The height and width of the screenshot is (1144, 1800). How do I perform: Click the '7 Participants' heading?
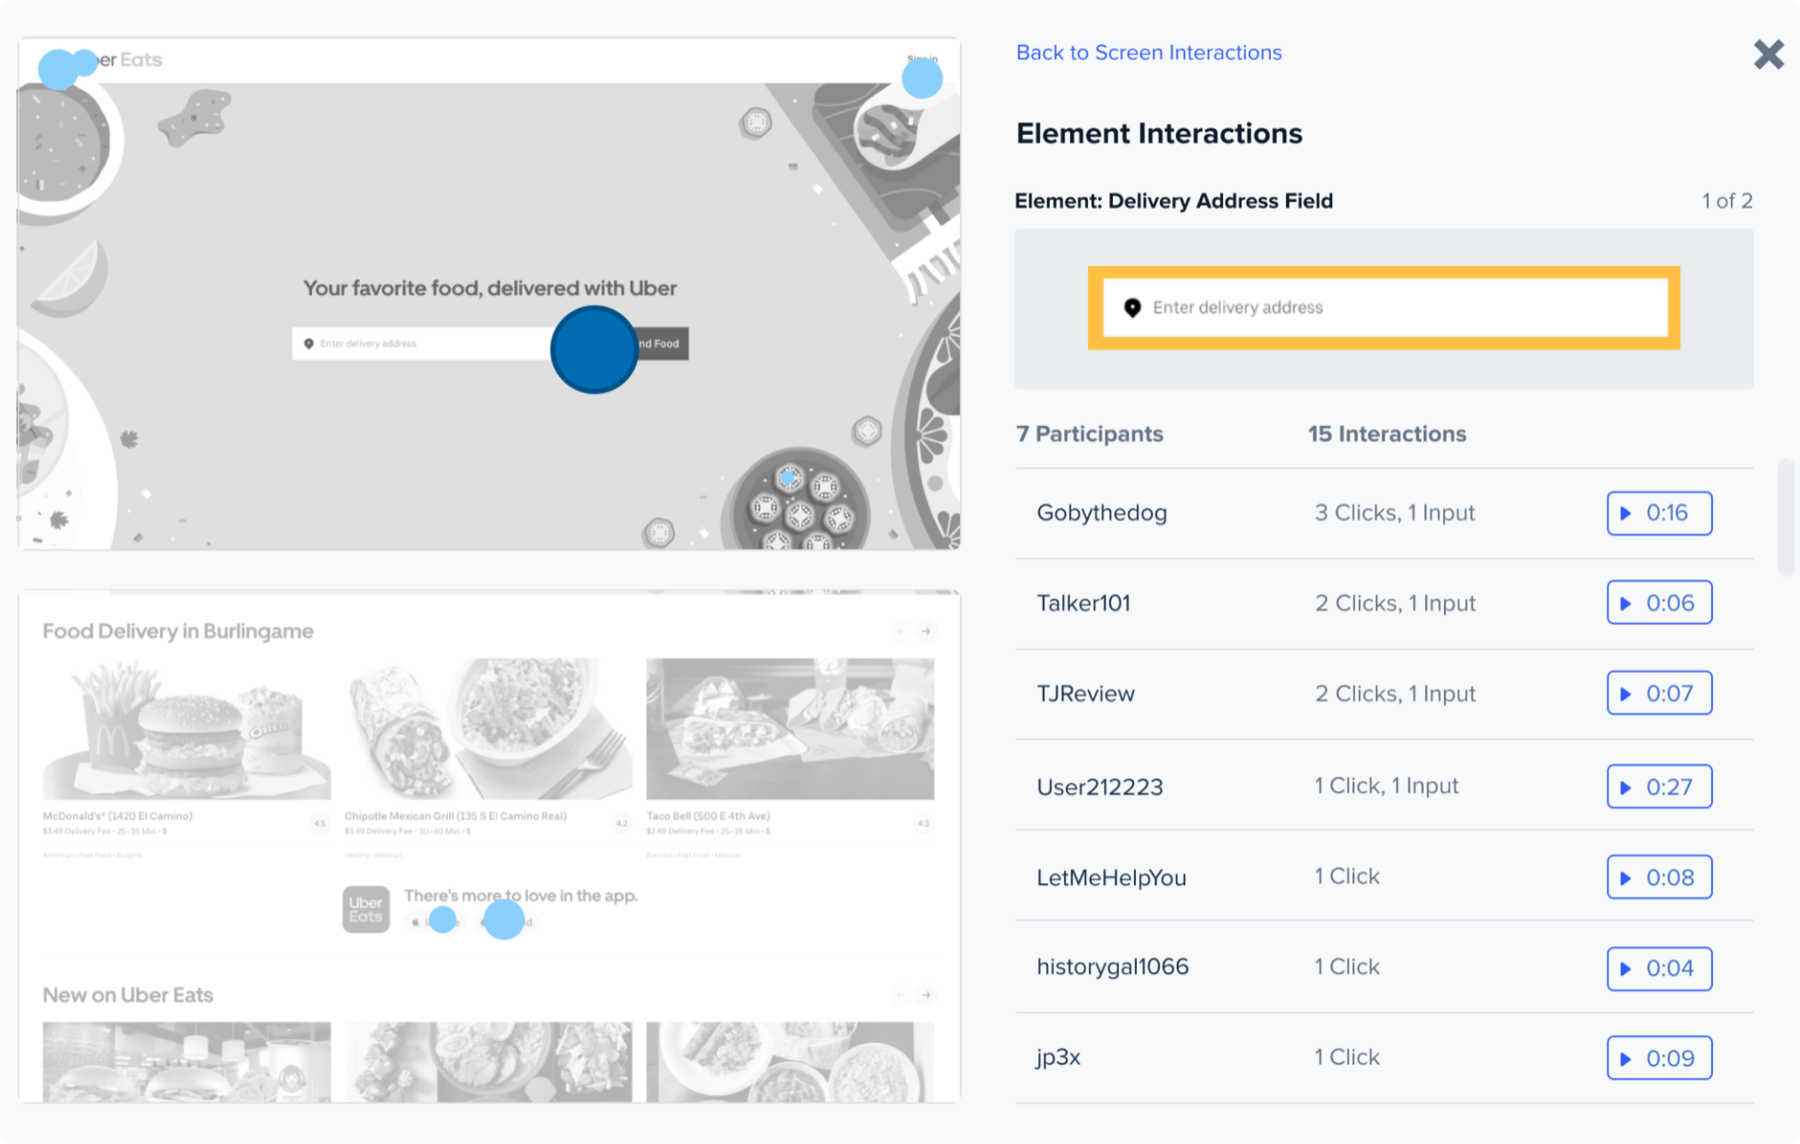(1089, 434)
